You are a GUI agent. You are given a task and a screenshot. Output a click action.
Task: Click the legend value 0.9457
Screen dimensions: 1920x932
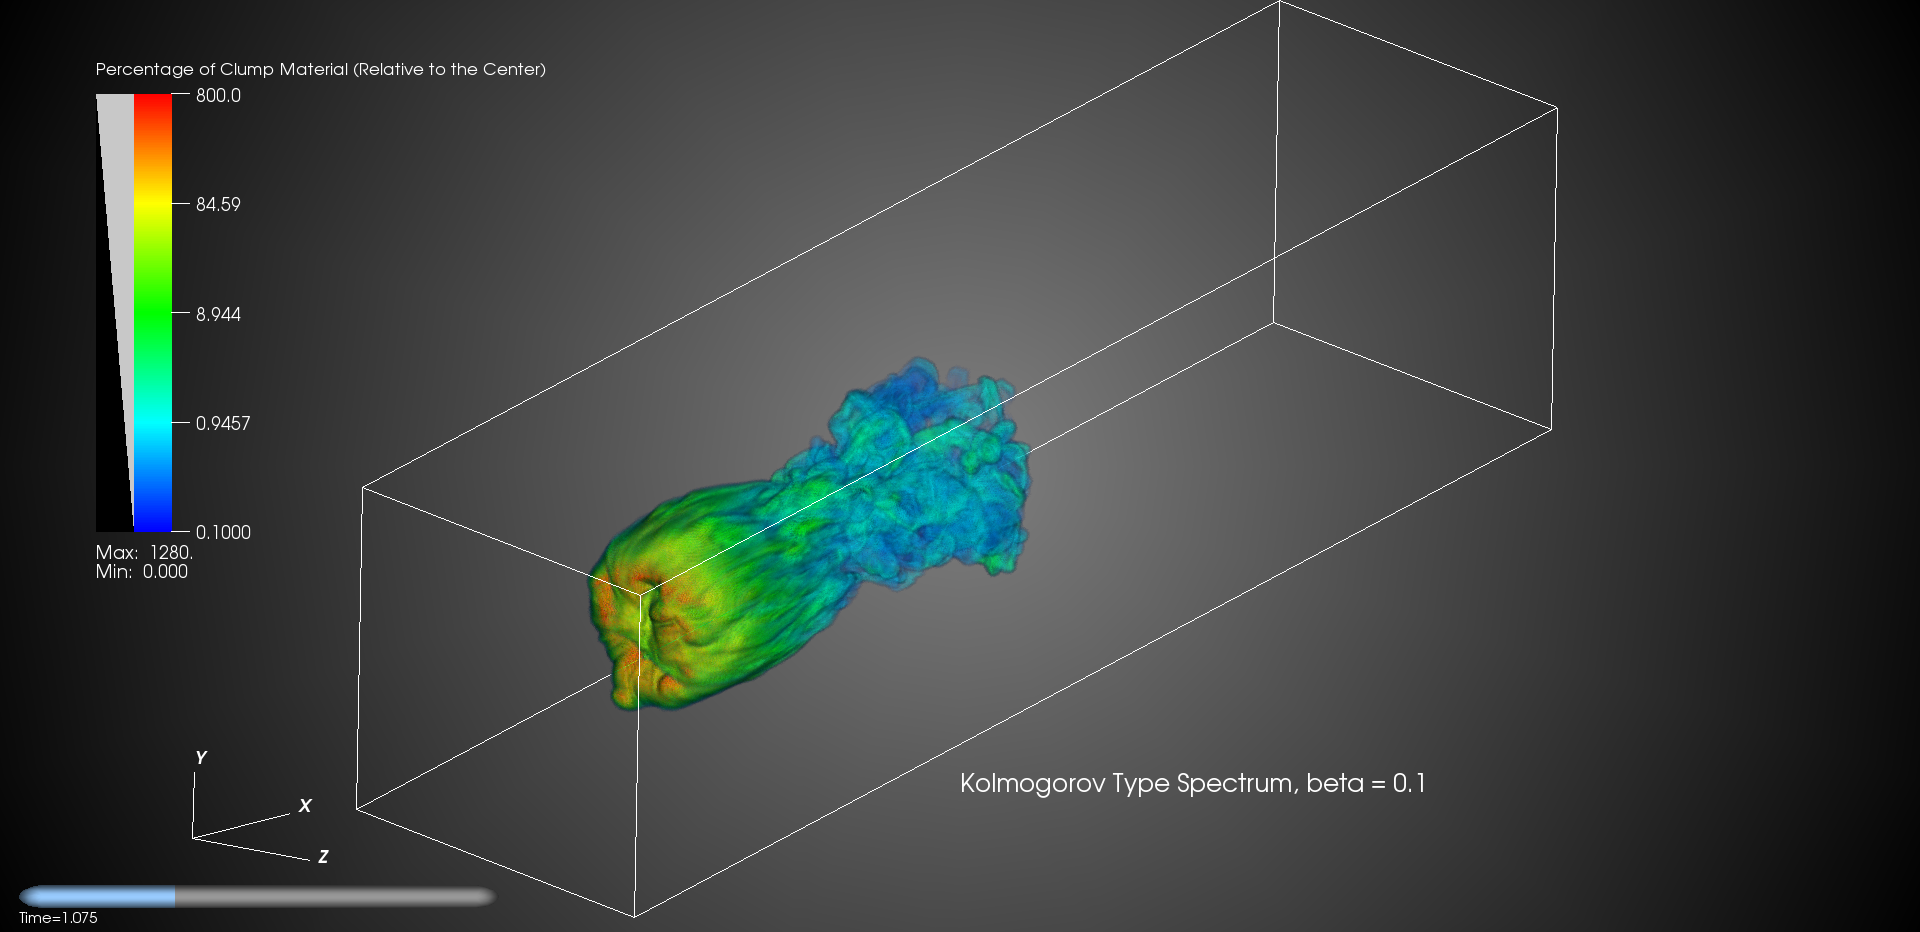[223, 423]
